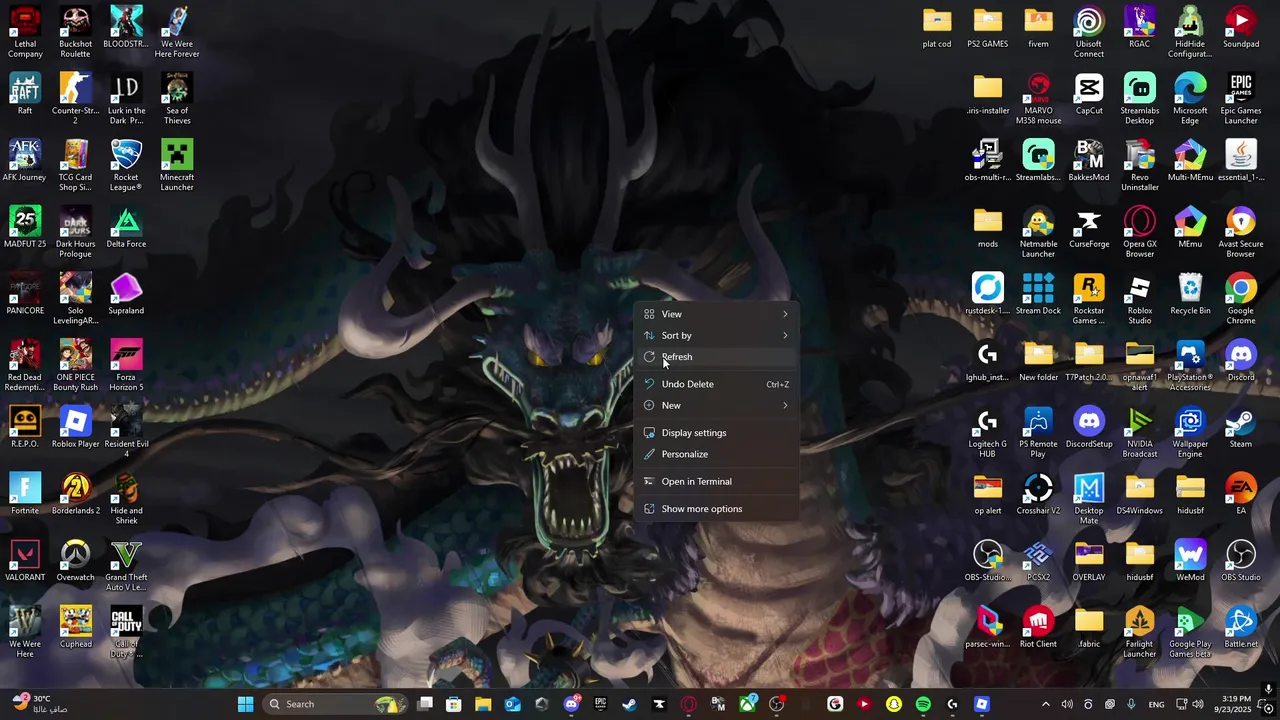Select the PS2 GAMES folder
1280x720 pixels.
click(987, 28)
